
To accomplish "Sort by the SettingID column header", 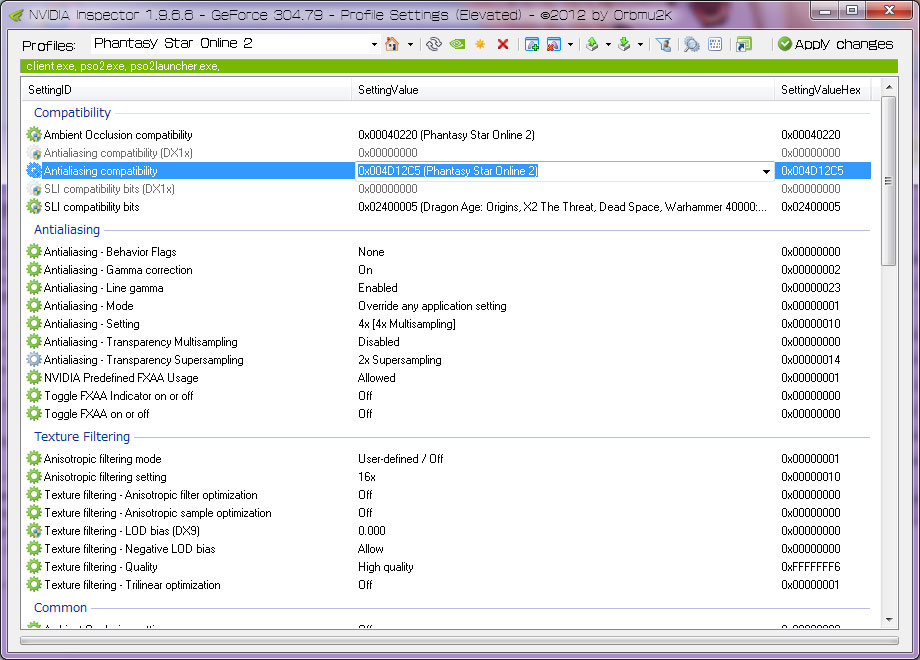I will coord(188,90).
